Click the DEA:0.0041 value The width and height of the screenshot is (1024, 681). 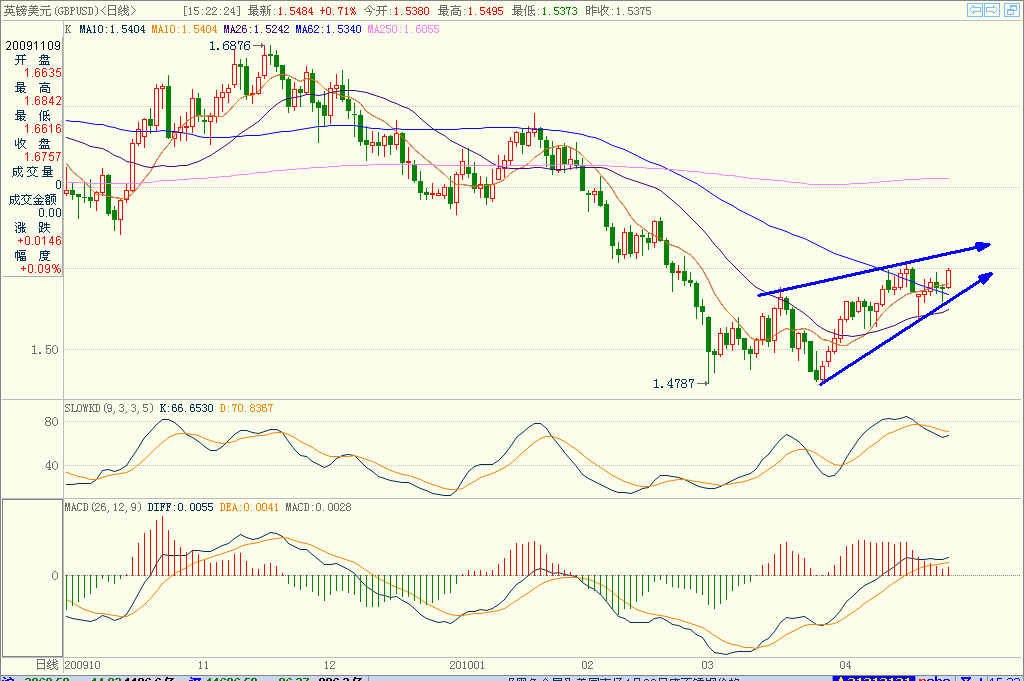[249, 507]
